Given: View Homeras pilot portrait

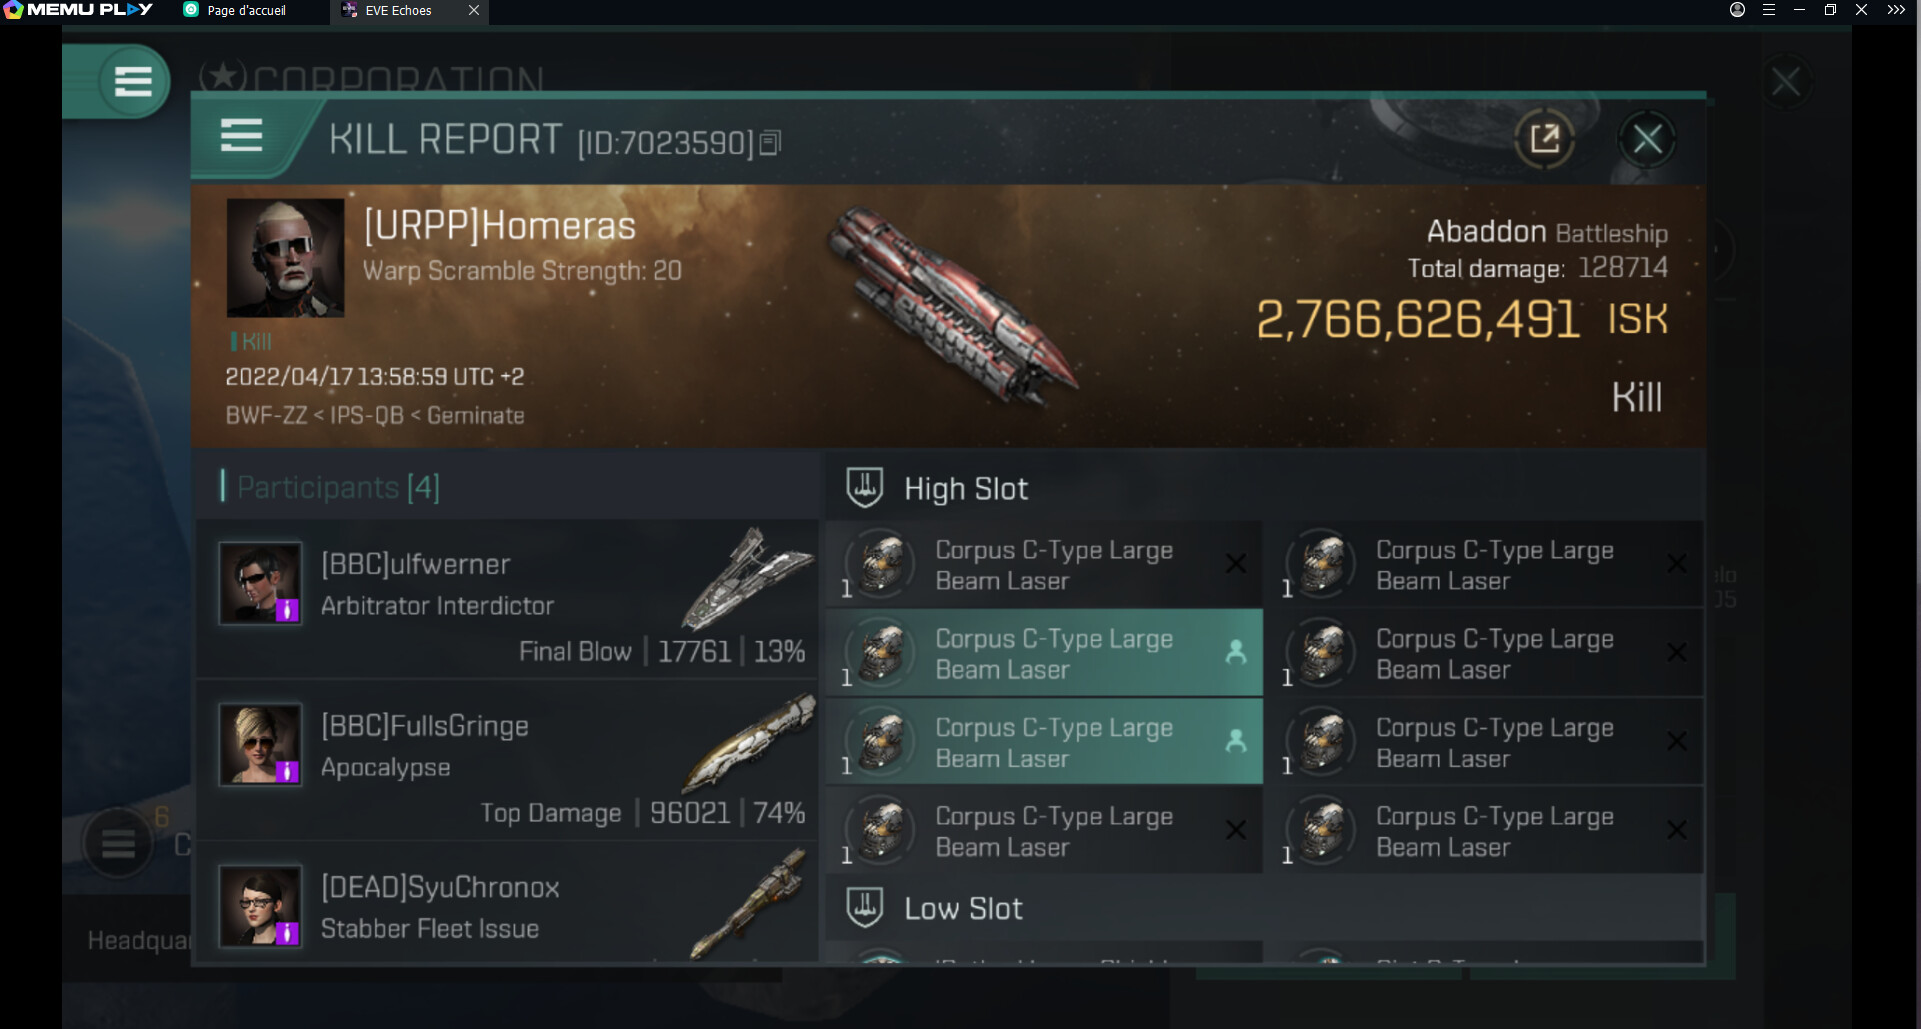Looking at the screenshot, I should pos(285,257).
